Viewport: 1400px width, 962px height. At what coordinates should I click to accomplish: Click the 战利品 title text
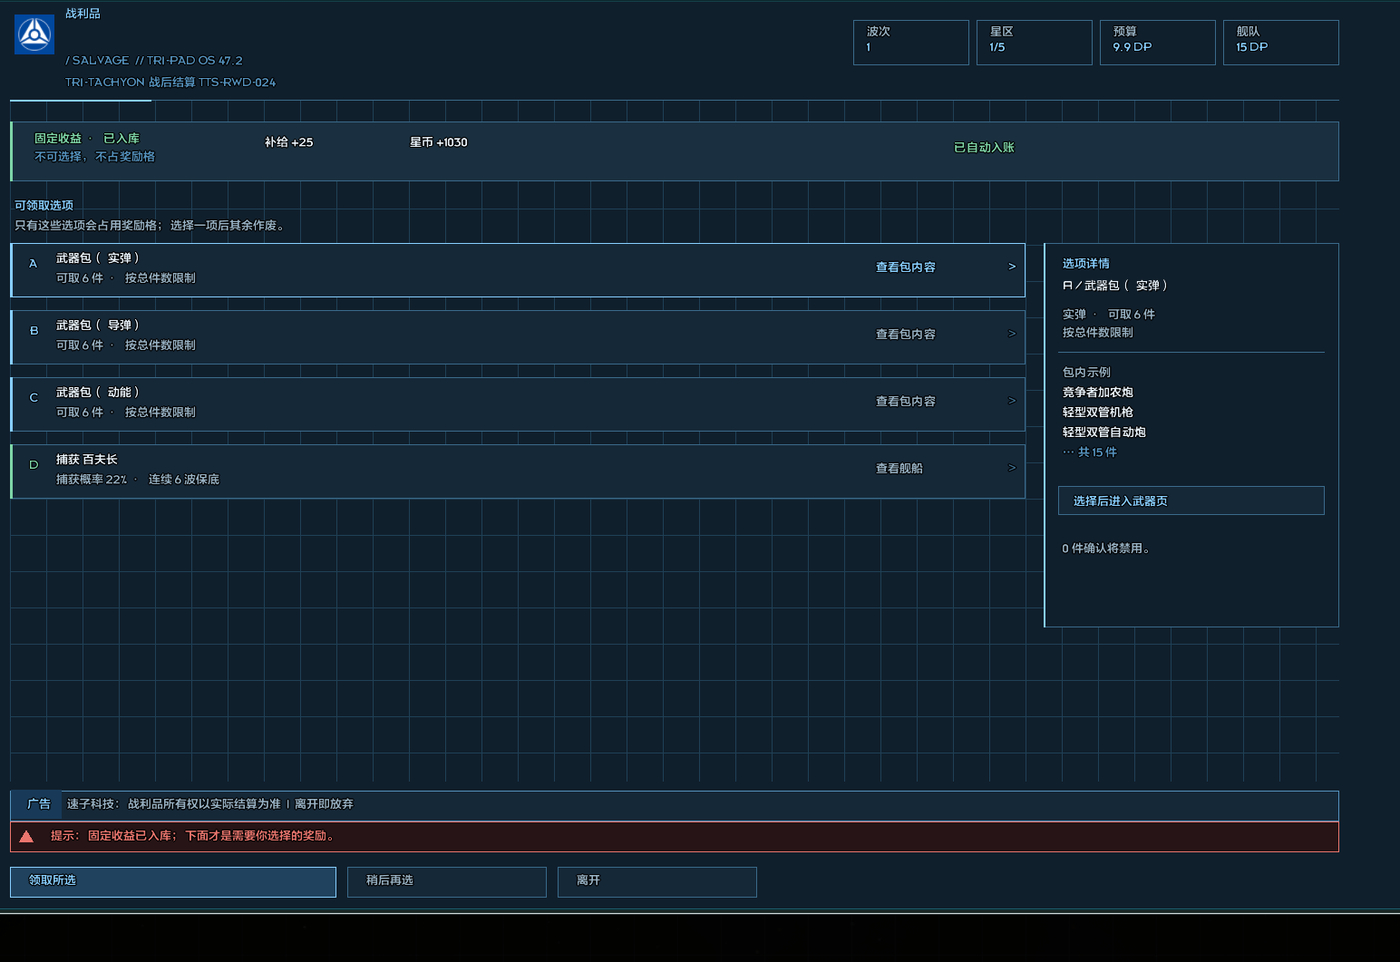click(83, 13)
